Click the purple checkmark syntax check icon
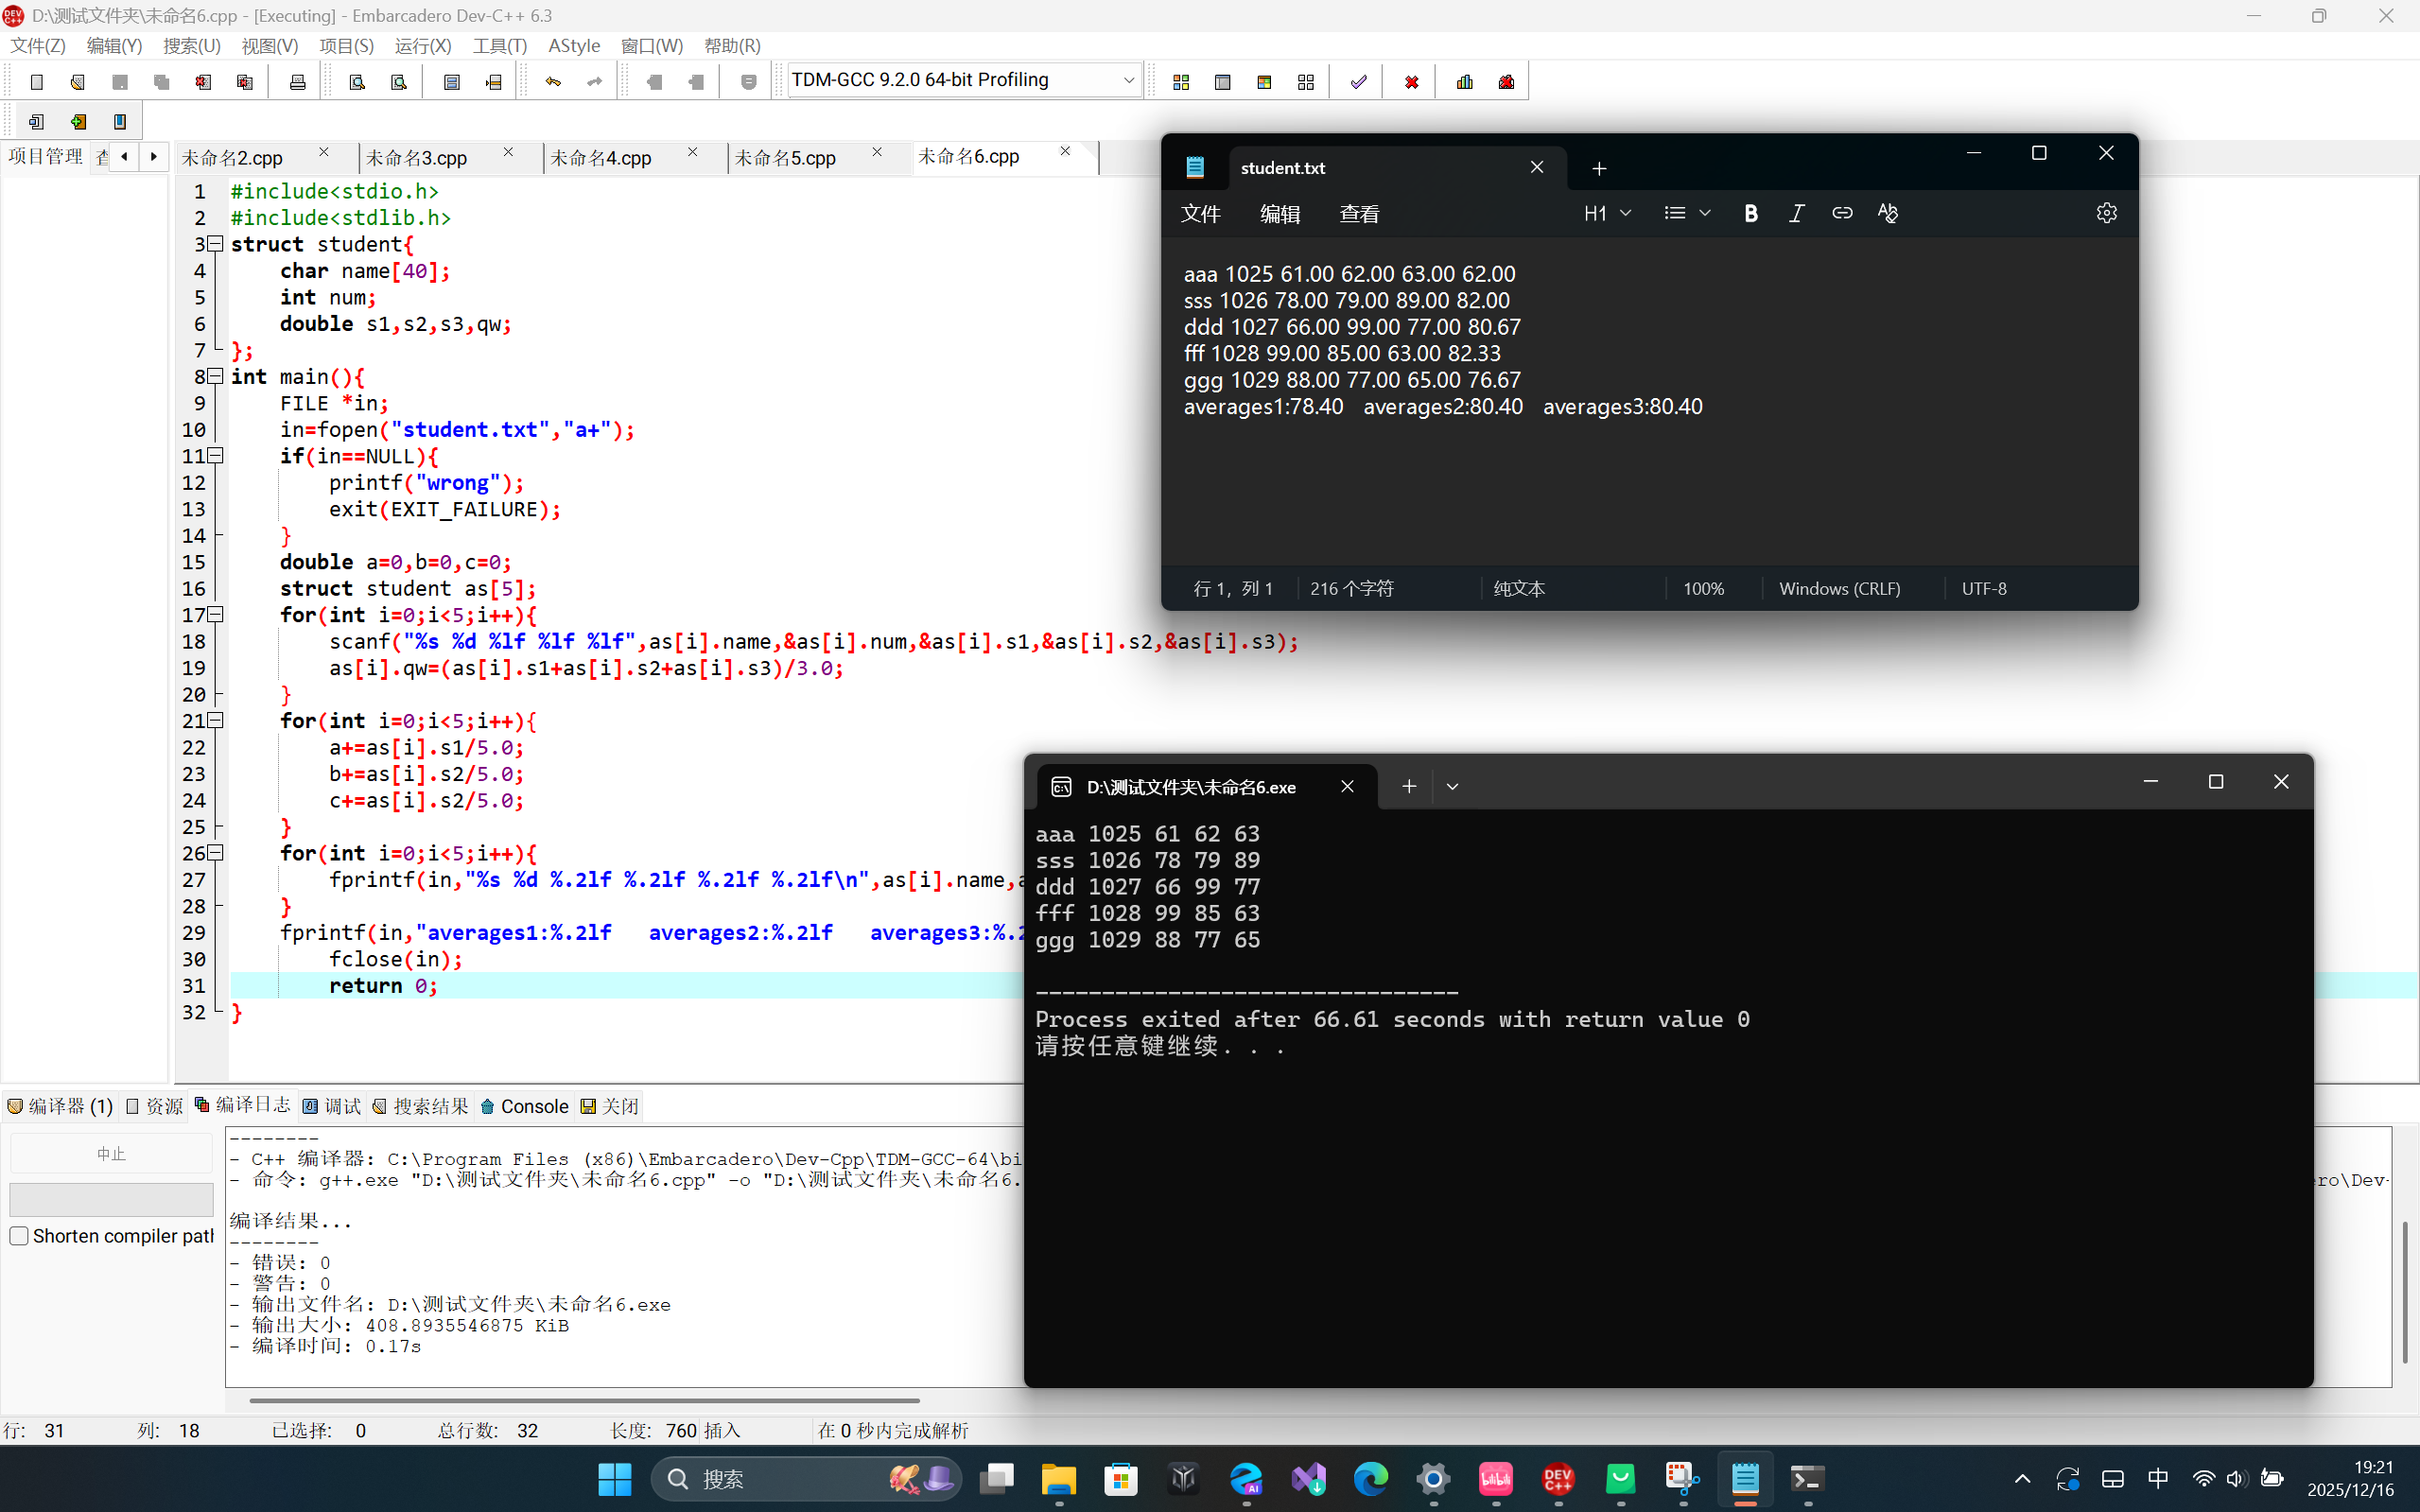Viewport: 2420px width, 1512px height. click(1358, 82)
